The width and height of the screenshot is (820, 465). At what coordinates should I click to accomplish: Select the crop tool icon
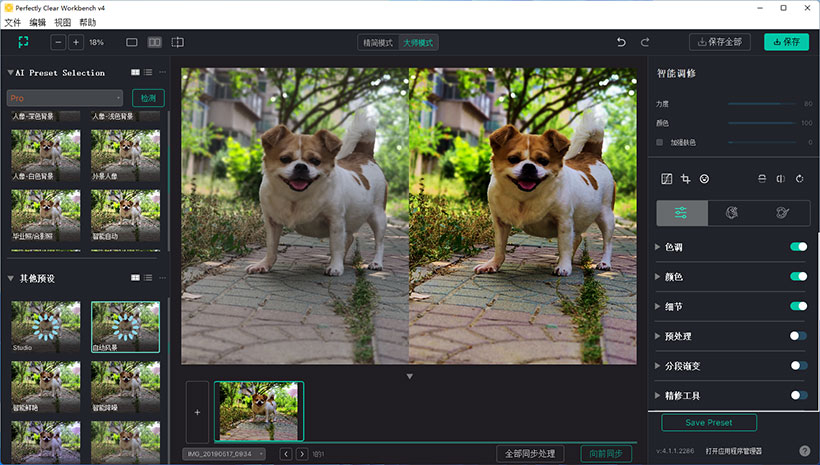pos(685,179)
